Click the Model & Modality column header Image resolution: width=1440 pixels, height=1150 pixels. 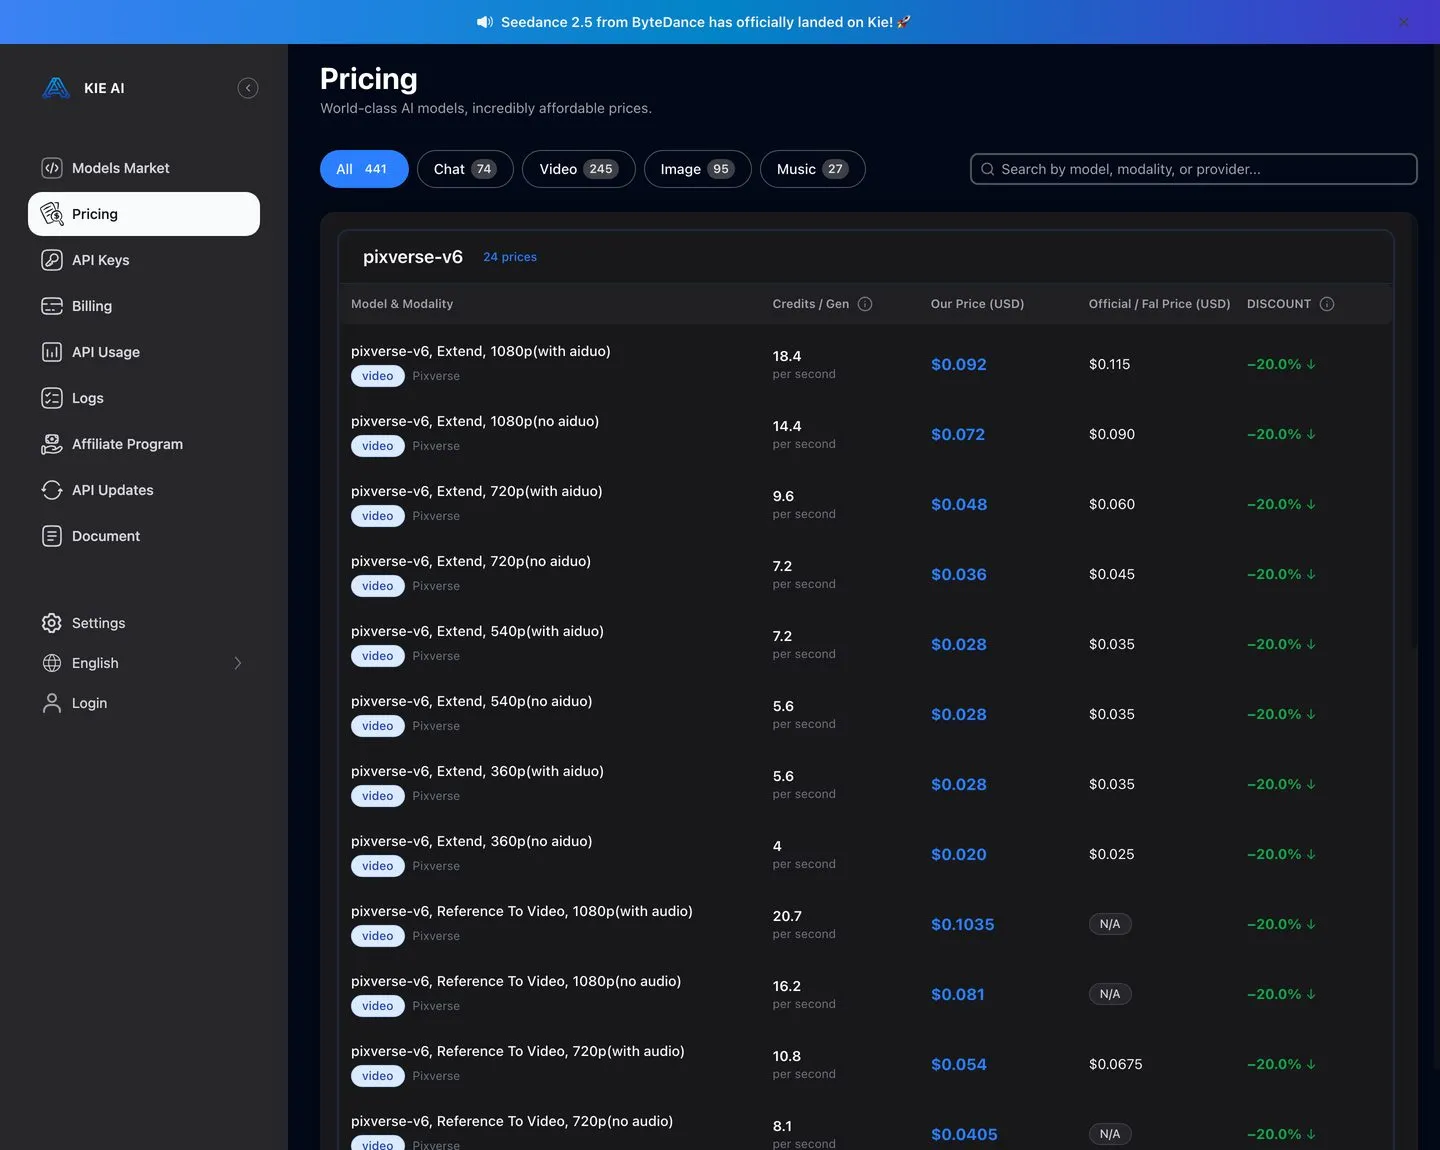coord(402,304)
